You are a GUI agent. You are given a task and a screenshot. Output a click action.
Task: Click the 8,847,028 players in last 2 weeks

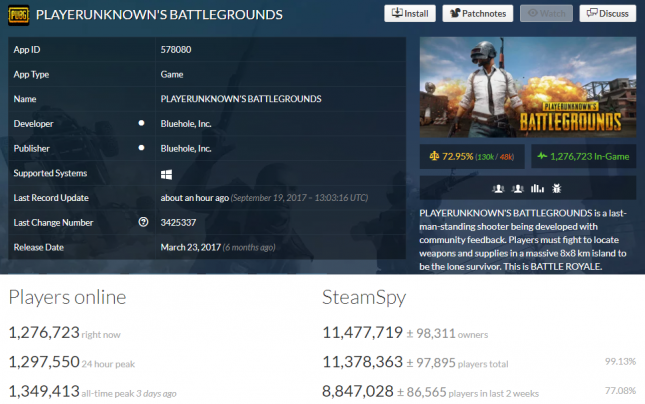tap(358, 391)
